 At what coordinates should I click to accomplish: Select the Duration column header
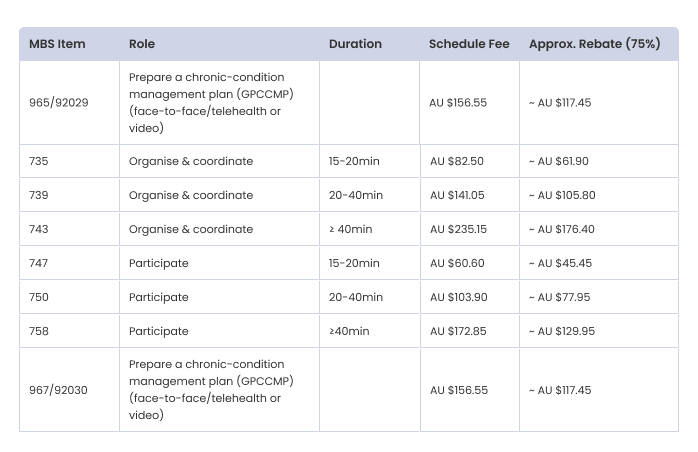(355, 44)
